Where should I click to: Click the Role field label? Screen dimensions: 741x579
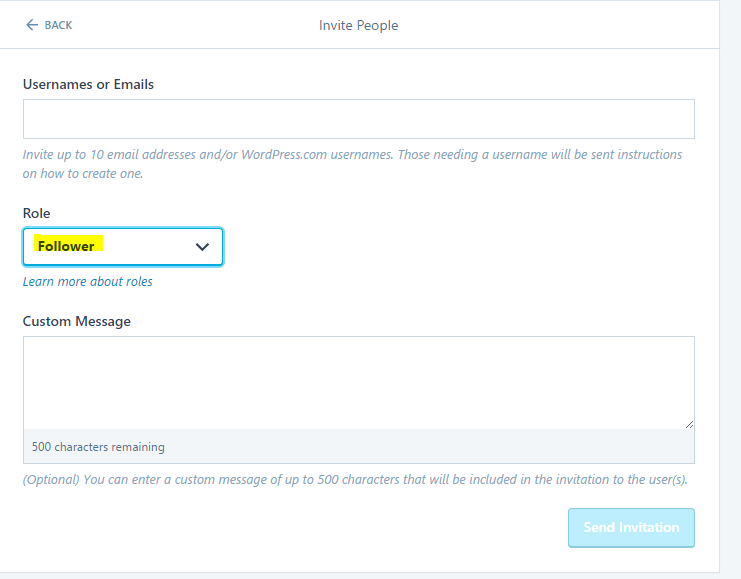coord(36,213)
